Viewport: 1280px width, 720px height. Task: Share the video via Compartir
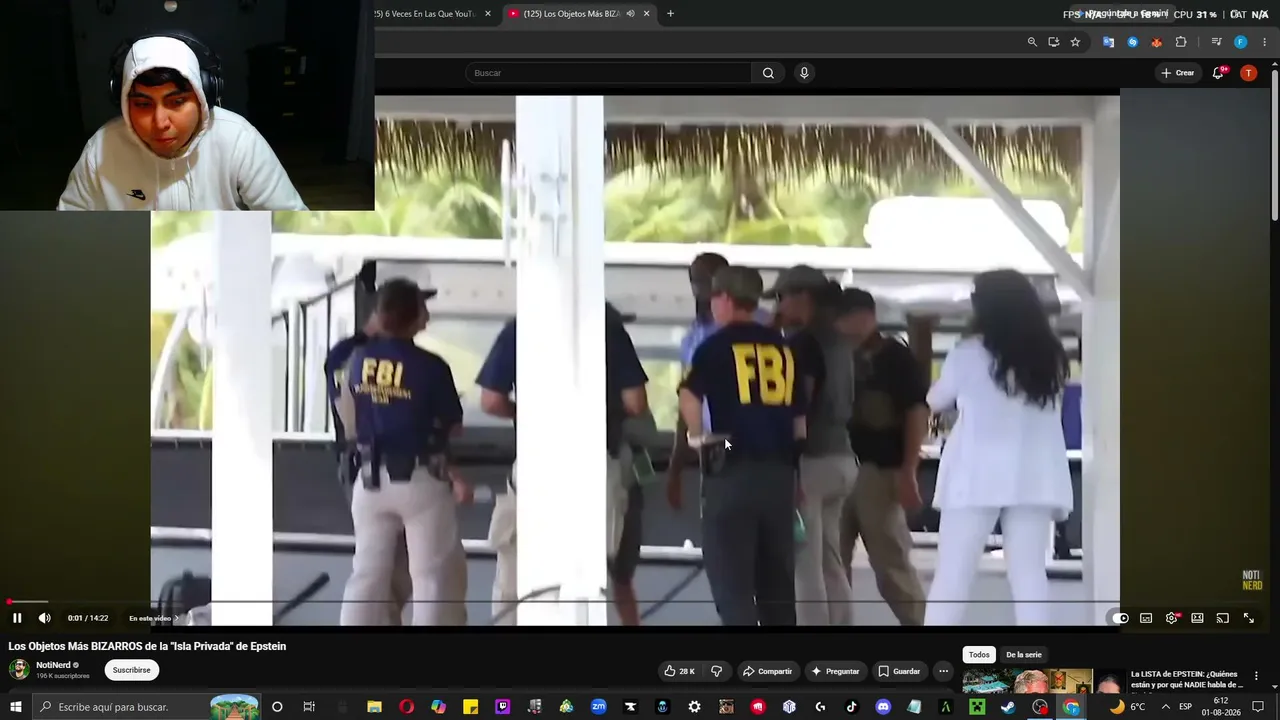tap(766, 671)
